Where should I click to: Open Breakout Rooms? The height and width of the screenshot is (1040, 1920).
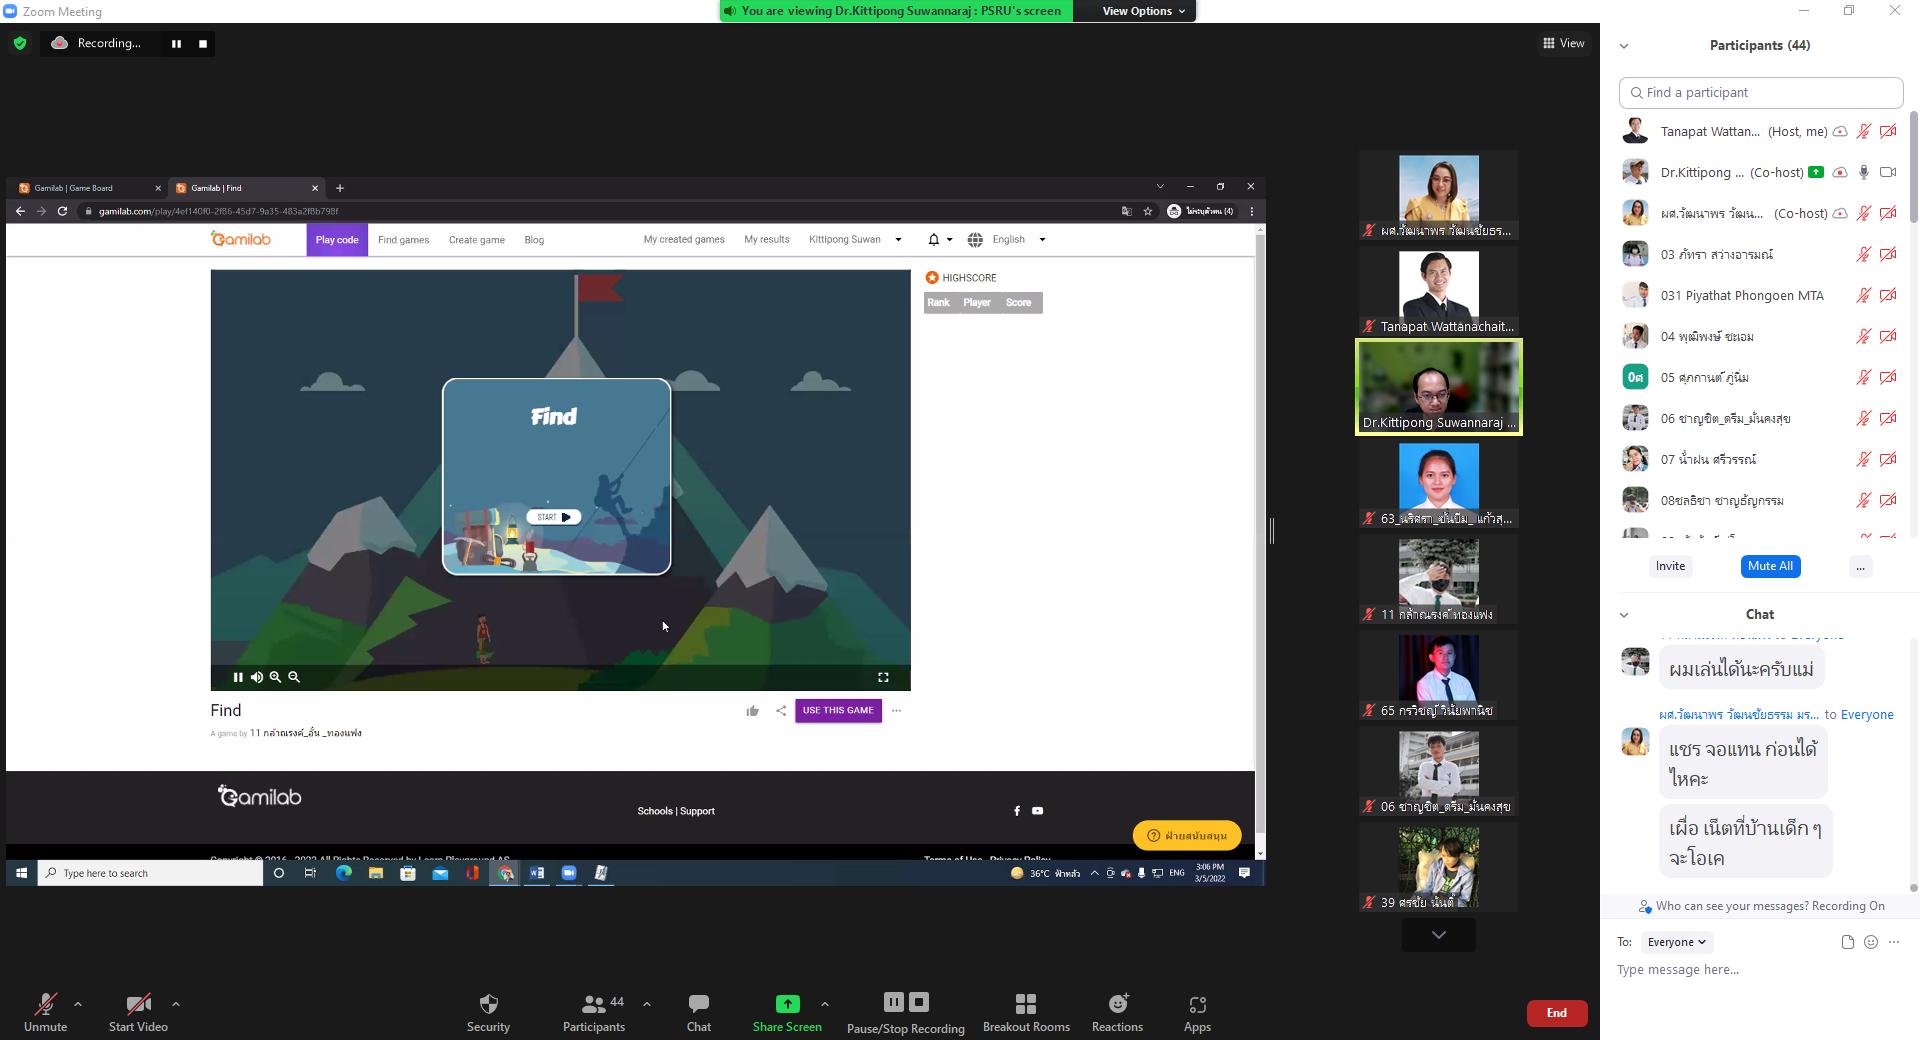click(x=1026, y=1012)
